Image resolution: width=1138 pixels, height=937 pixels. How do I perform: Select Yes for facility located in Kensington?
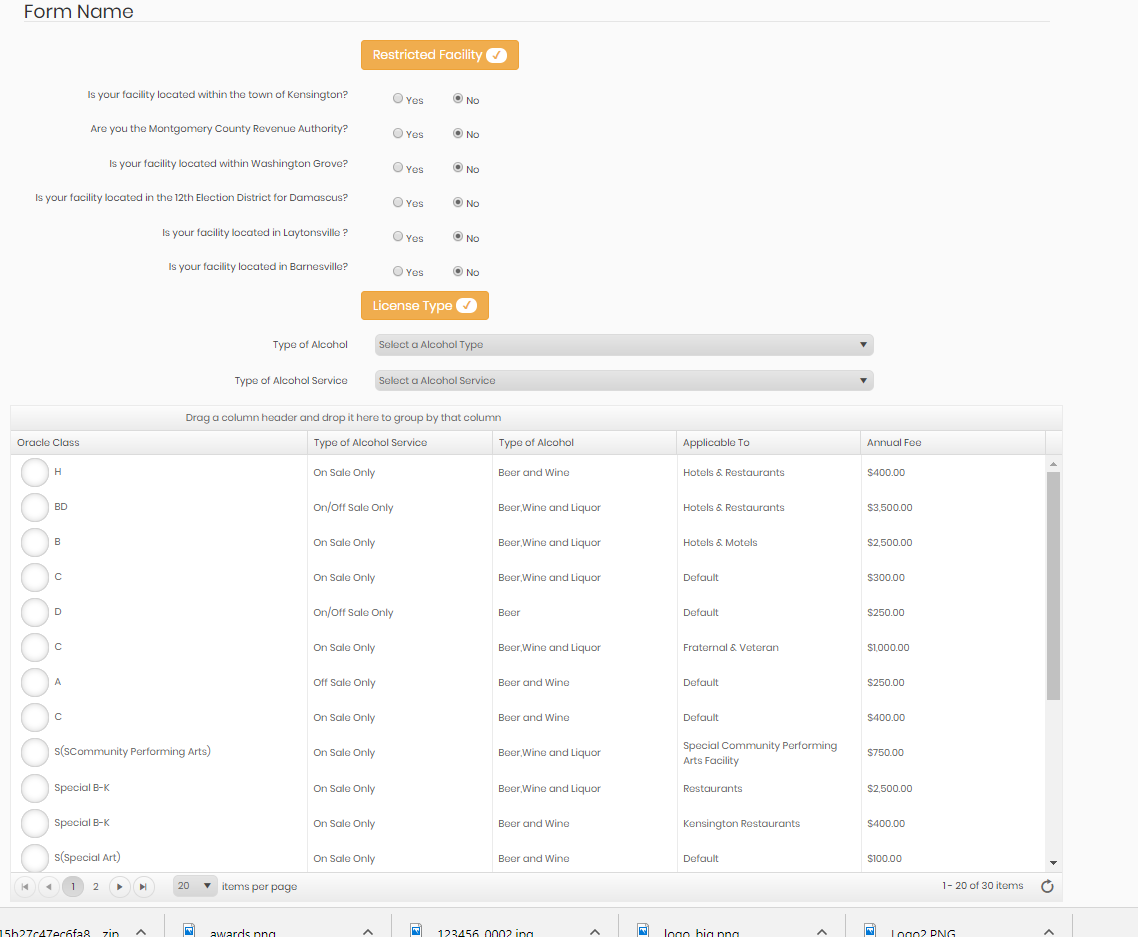pyautogui.click(x=398, y=99)
